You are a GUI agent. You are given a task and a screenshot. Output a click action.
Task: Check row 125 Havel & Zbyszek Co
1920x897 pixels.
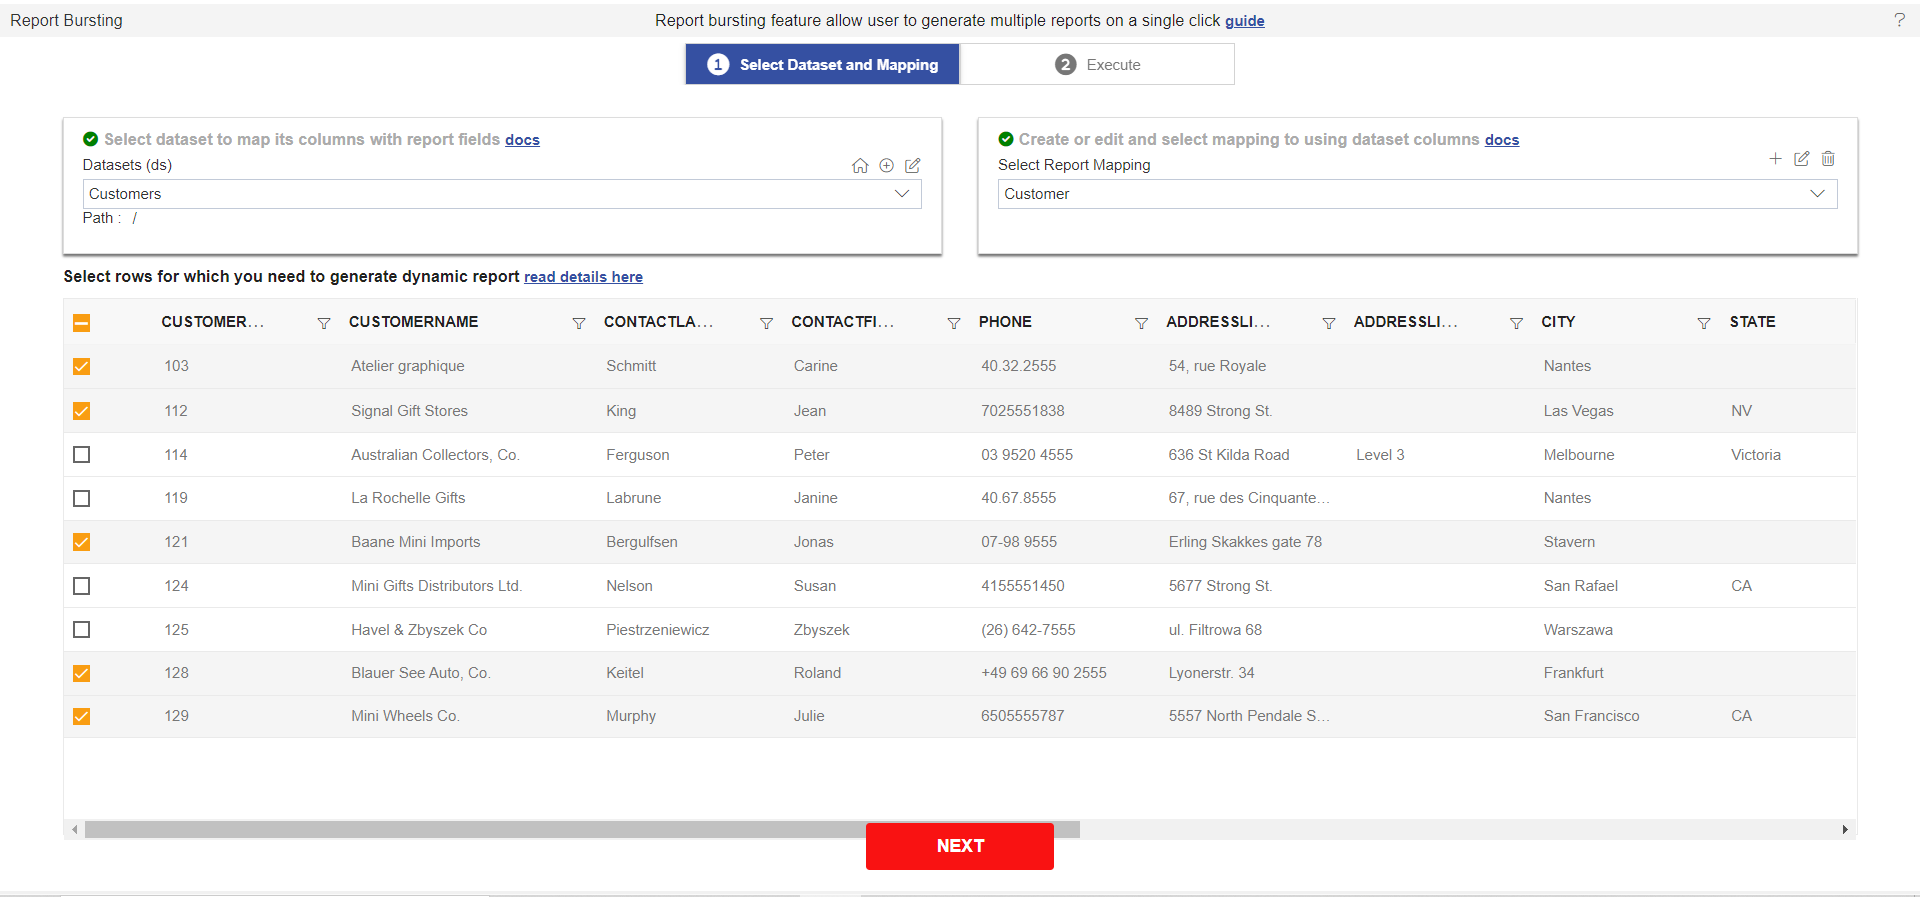tap(82, 630)
